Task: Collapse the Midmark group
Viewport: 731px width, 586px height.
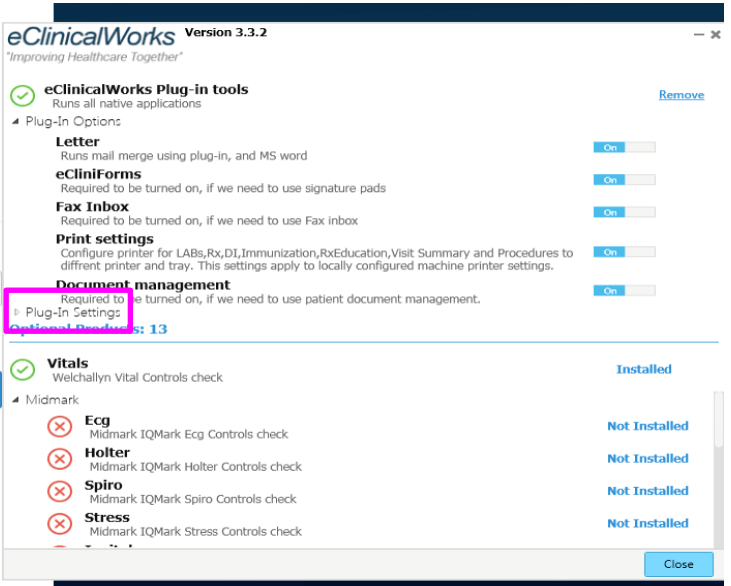Action: pos(16,400)
